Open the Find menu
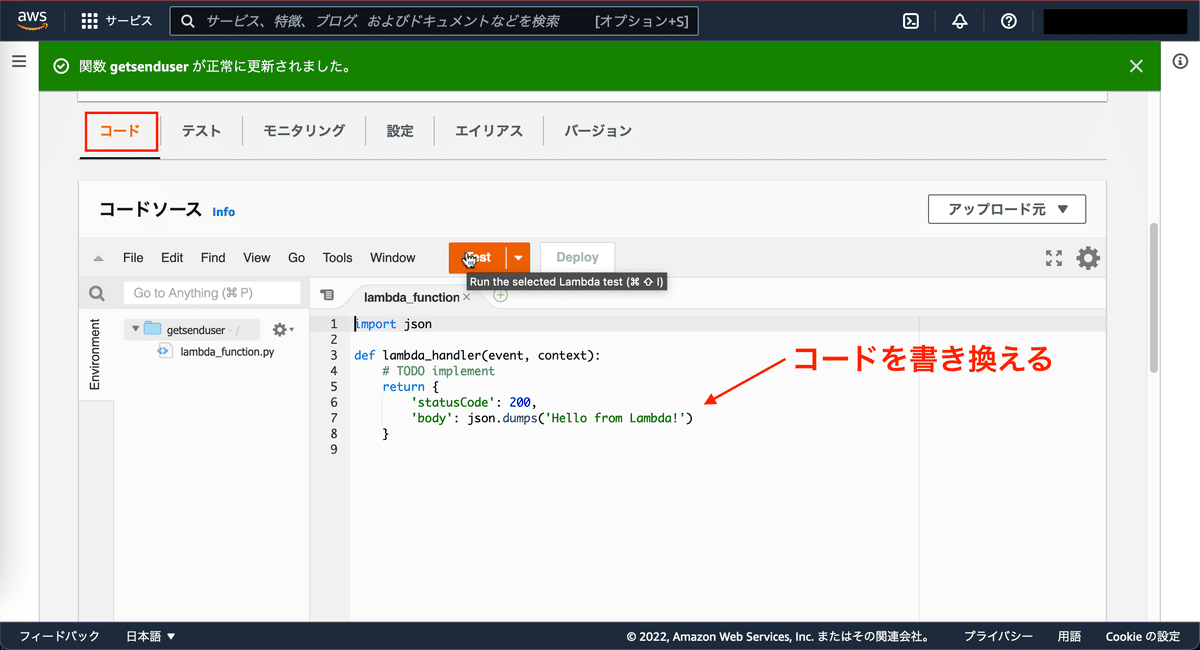 click(213, 258)
